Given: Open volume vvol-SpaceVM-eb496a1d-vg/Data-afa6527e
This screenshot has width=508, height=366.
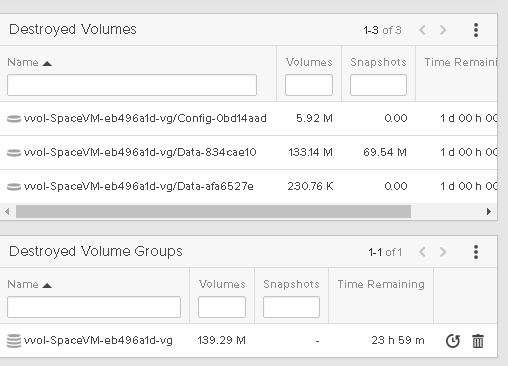Looking at the screenshot, I should [139, 186].
